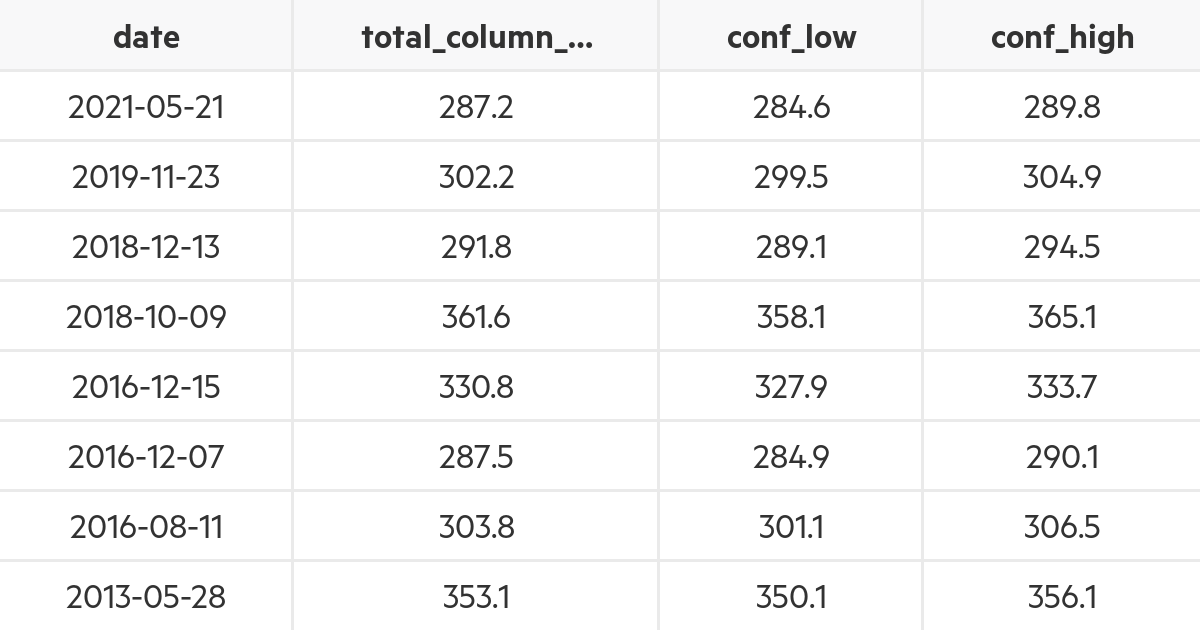Select the 2016-08-11 date cell

tap(146, 527)
